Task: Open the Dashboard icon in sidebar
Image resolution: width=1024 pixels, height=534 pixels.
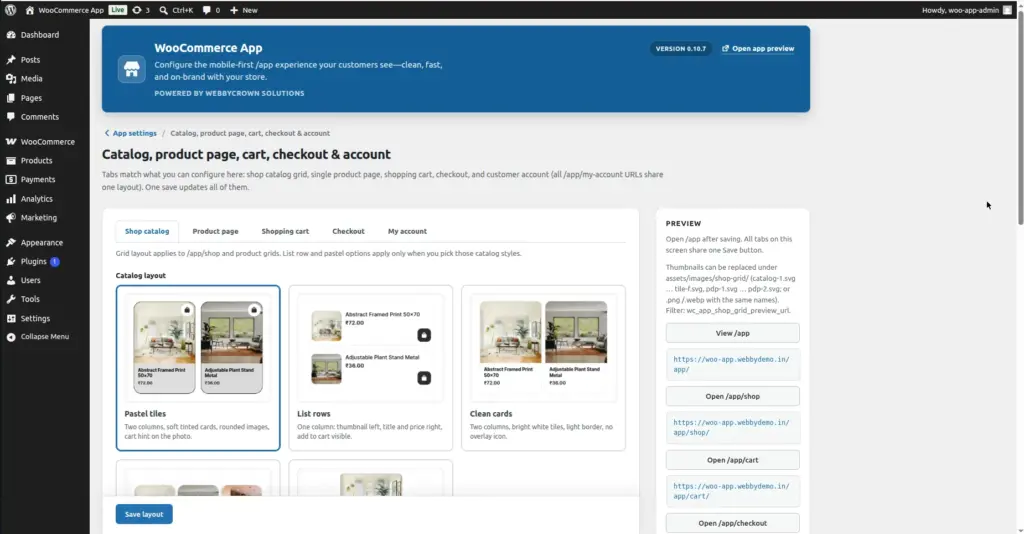Action: pyautogui.click(x=11, y=35)
